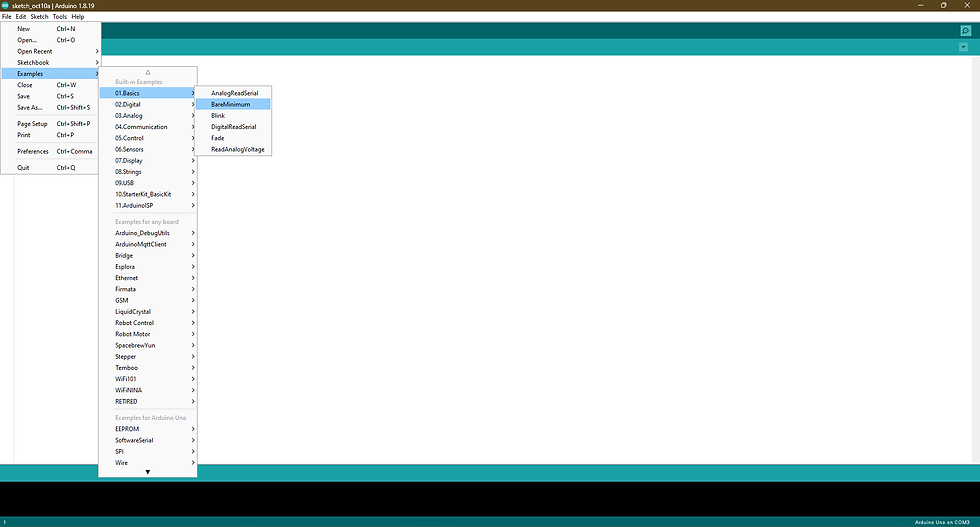Open the Robot Motor examples submenu
Image resolution: width=980 pixels, height=527 pixels.
[x=148, y=334]
